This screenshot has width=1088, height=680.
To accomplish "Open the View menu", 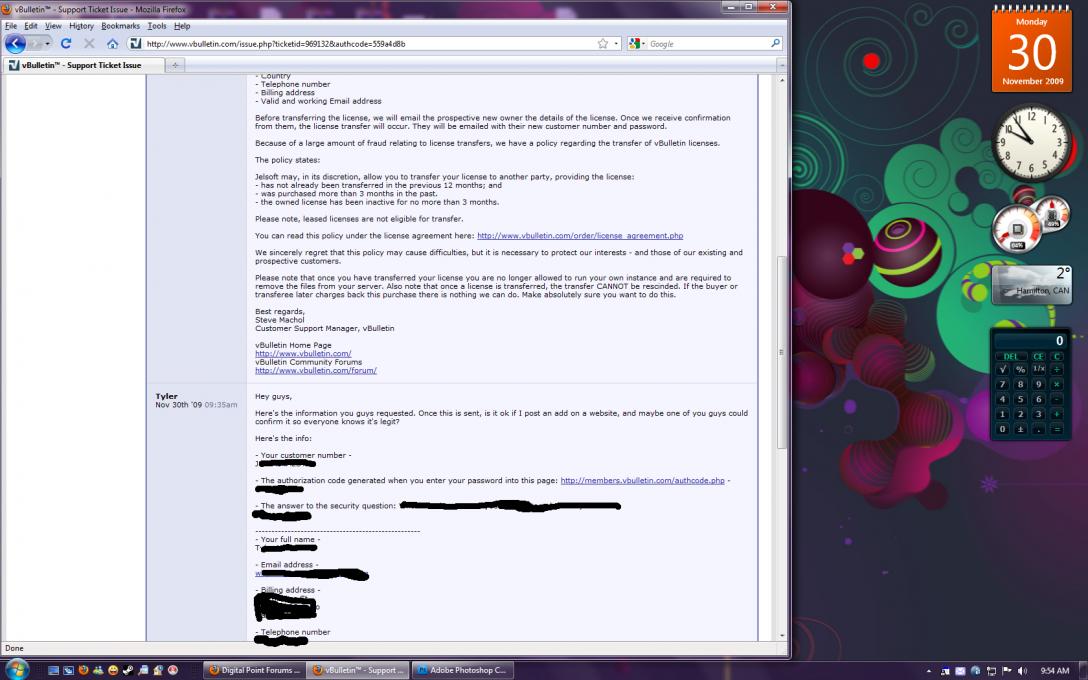I will tap(53, 26).
